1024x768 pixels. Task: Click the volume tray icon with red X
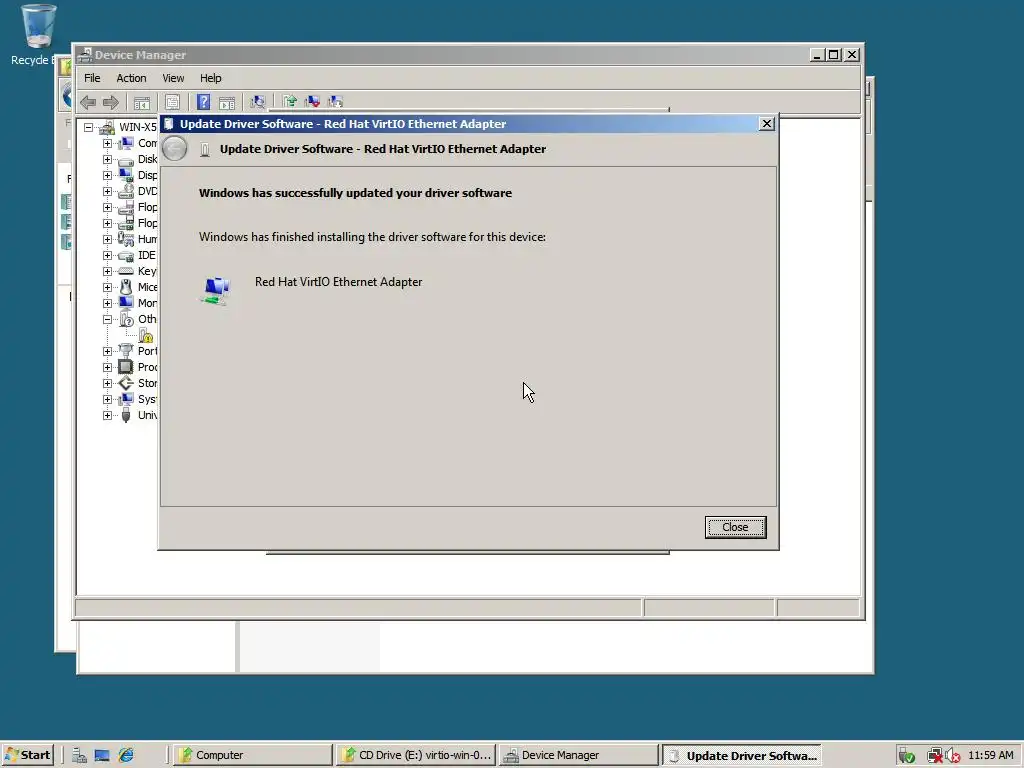click(x=953, y=756)
